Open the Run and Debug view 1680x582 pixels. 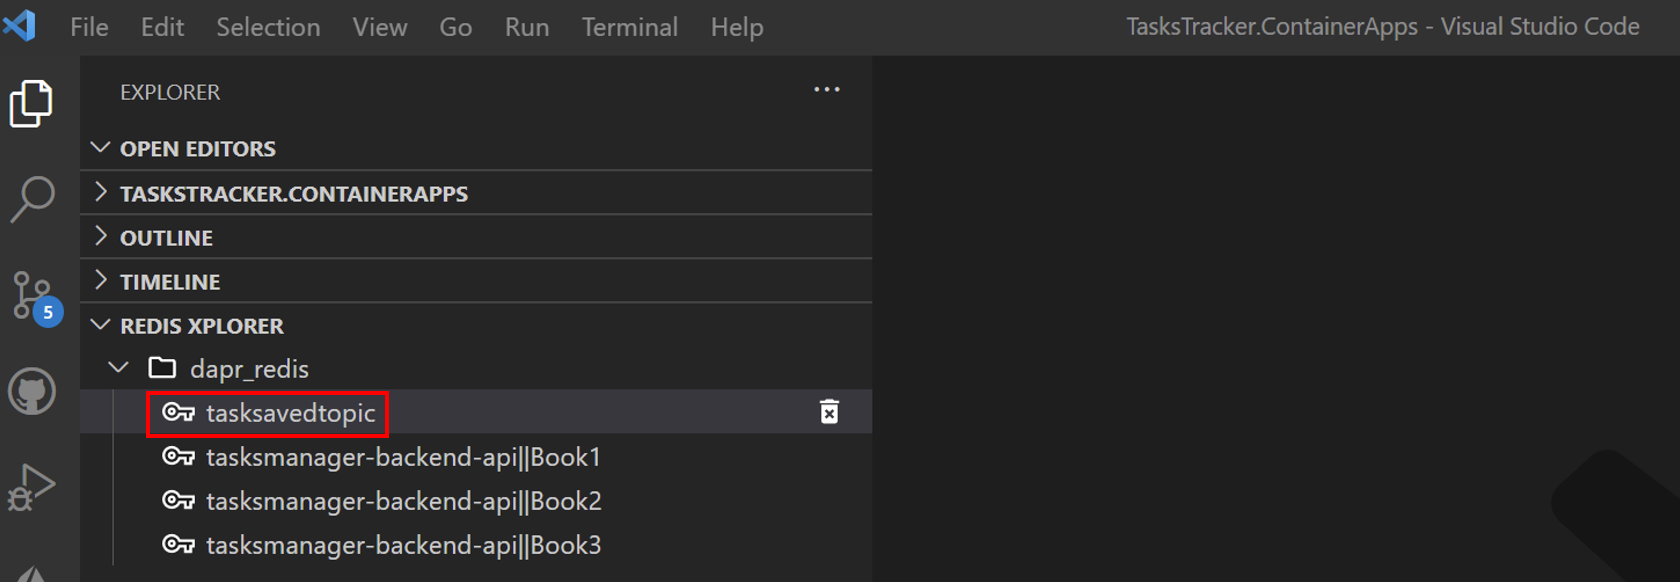32,487
